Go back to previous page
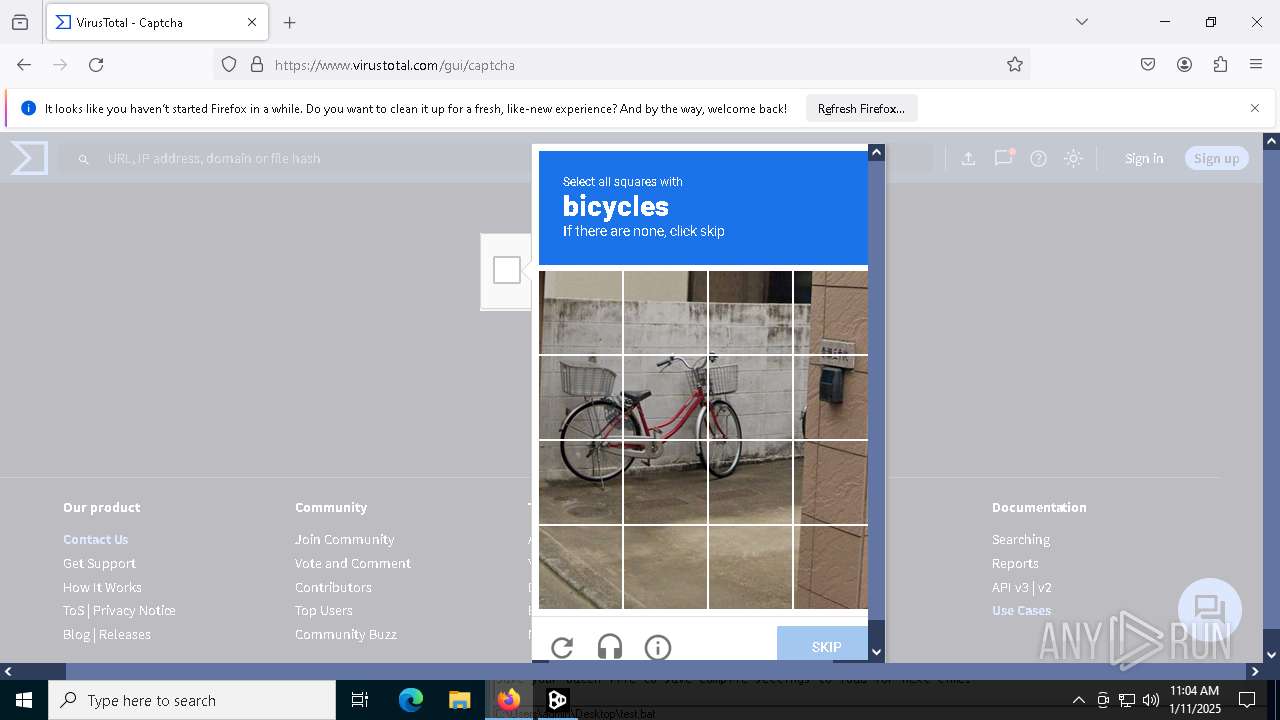The image size is (1280, 720). [24, 65]
